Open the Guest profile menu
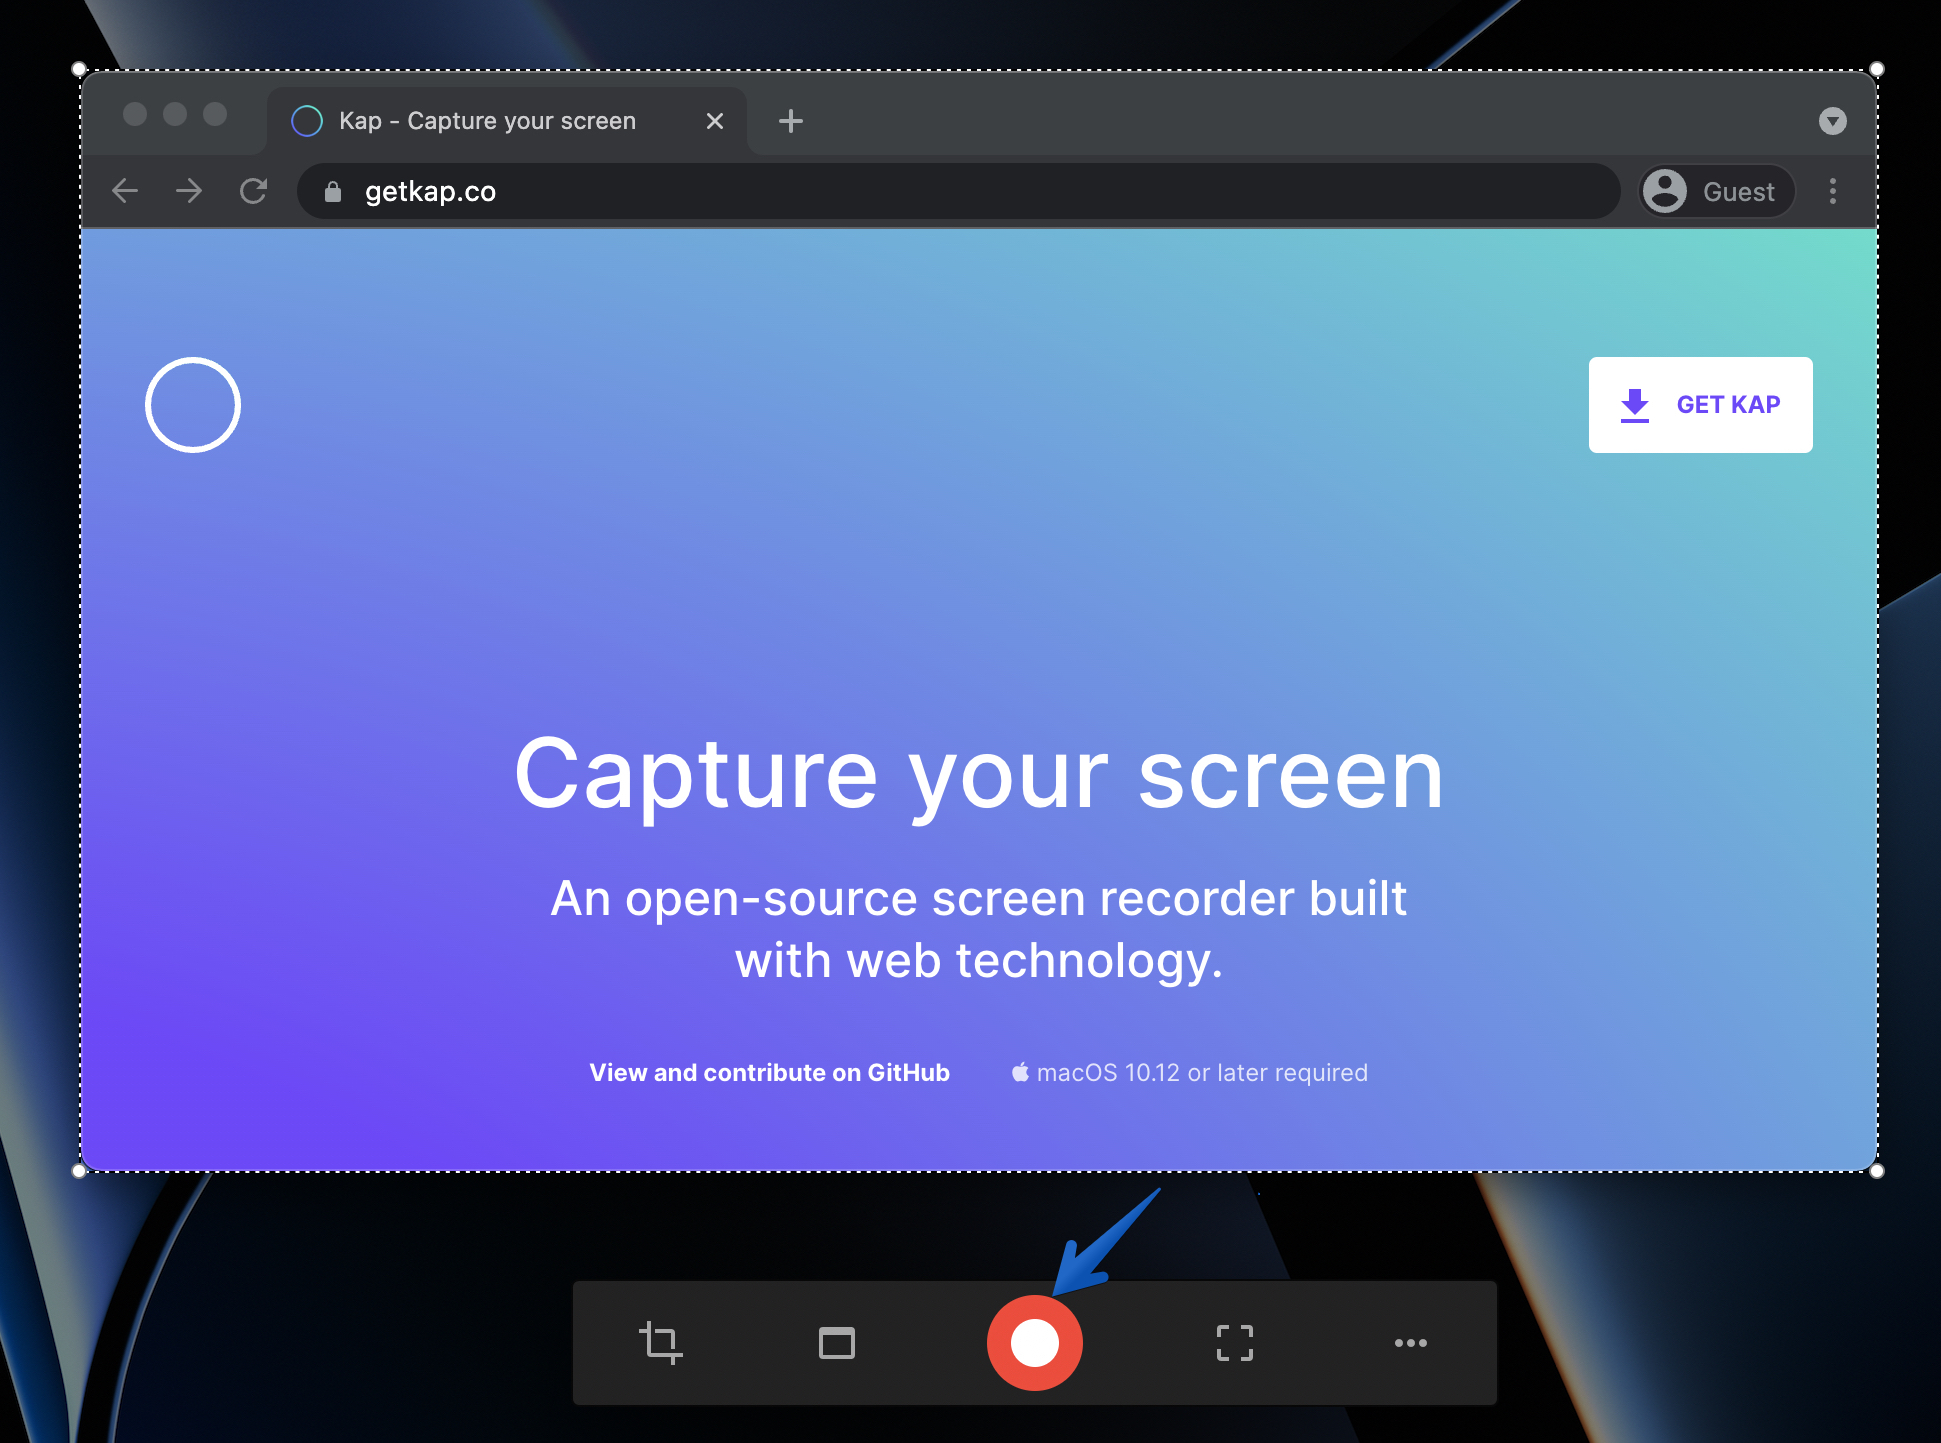Viewport: 1941px width, 1443px height. (x=1716, y=191)
